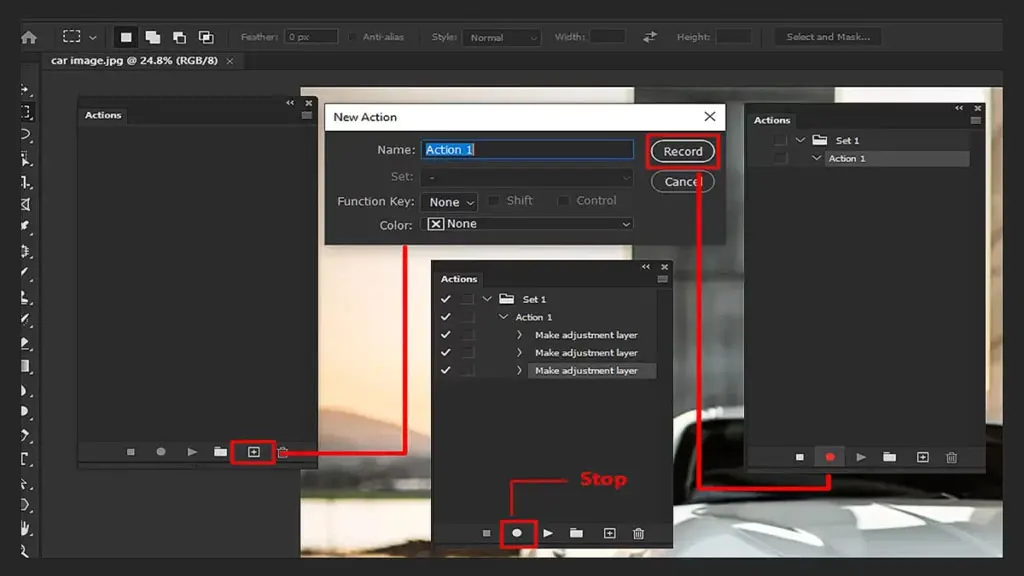Click the Action 1 name input field

tap(528, 150)
